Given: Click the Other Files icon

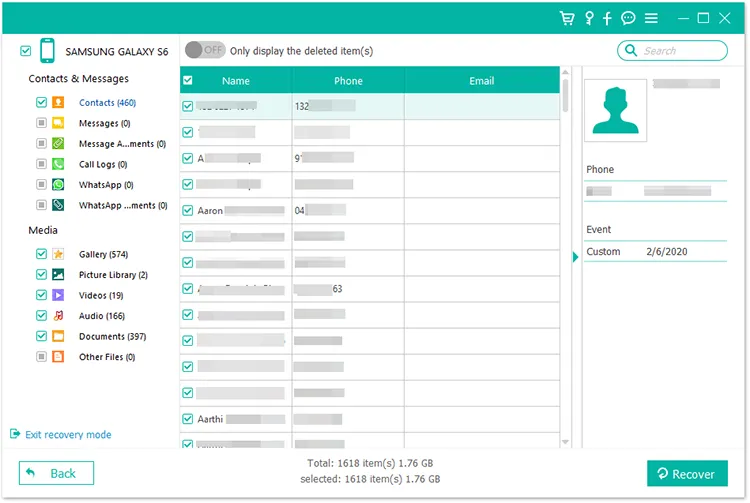Looking at the screenshot, I should pos(58,357).
